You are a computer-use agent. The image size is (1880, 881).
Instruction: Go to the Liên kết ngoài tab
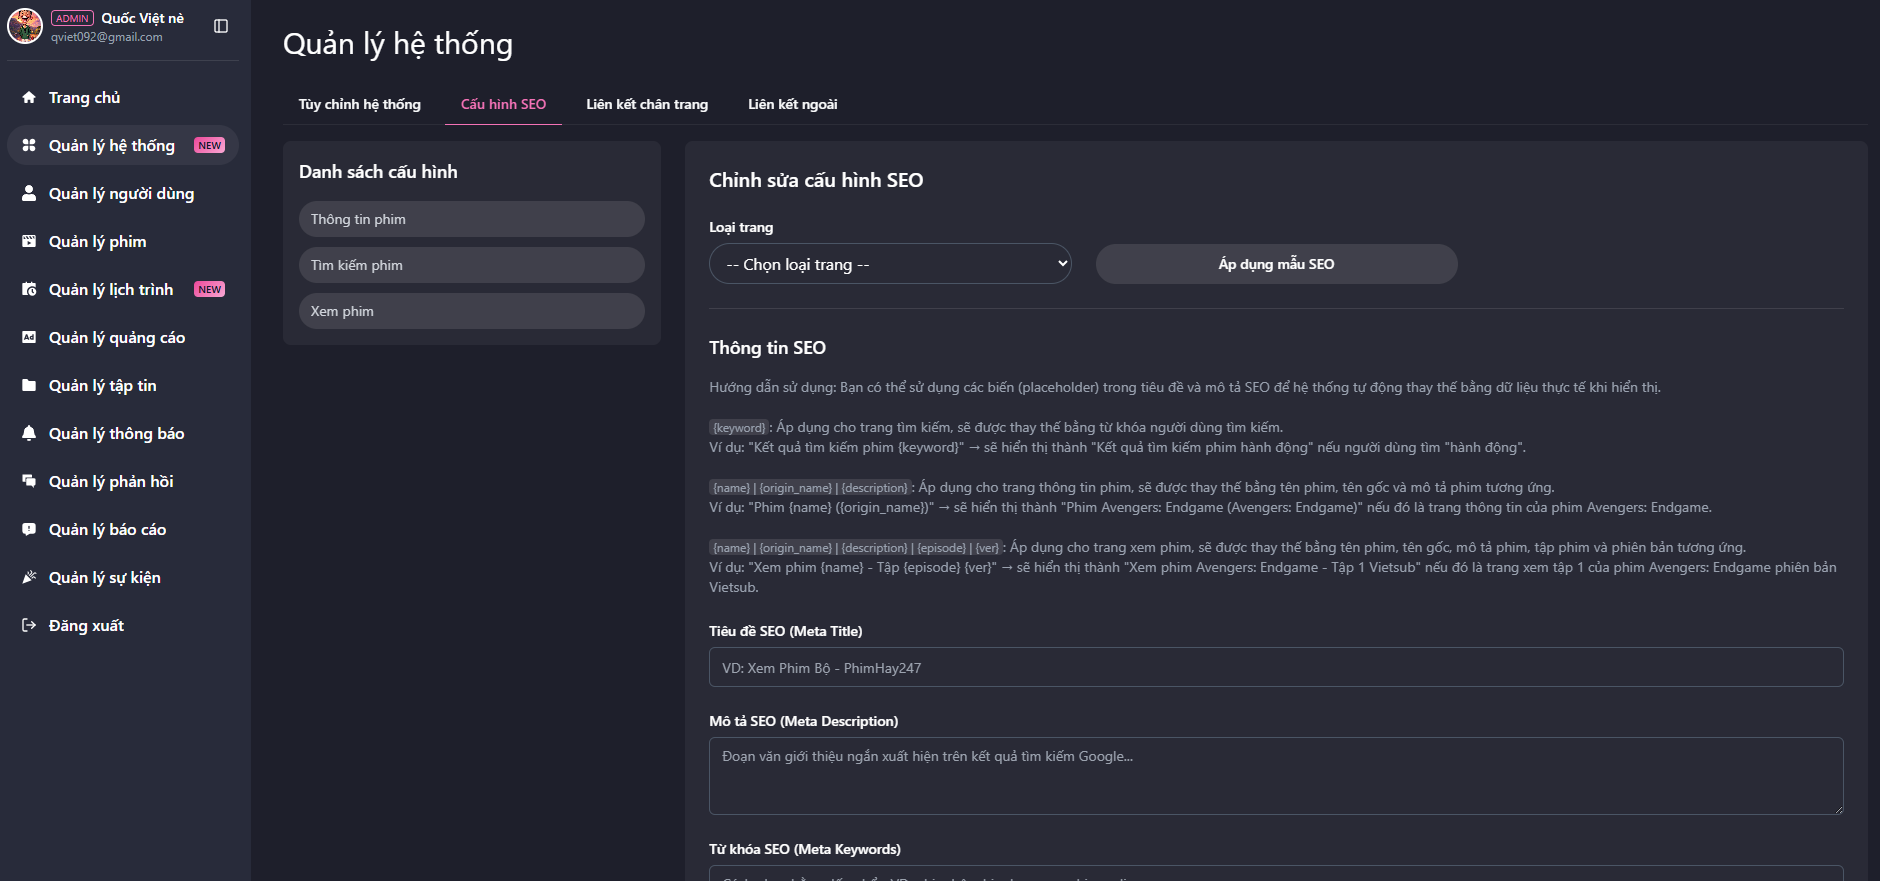(793, 104)
